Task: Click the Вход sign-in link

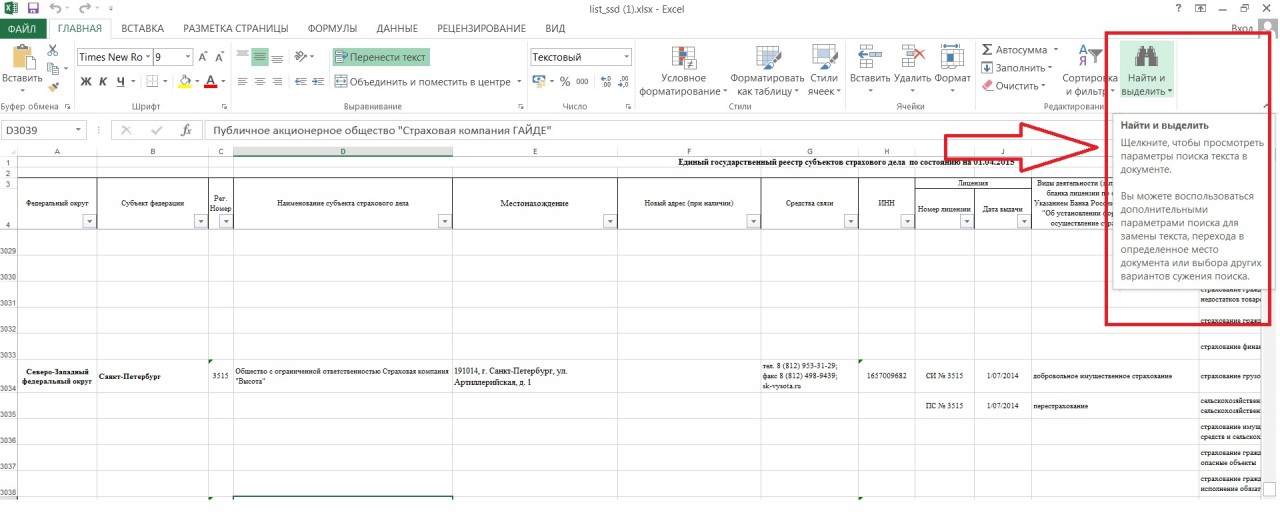Action: pyautogui.click(x=1242, y=30)
